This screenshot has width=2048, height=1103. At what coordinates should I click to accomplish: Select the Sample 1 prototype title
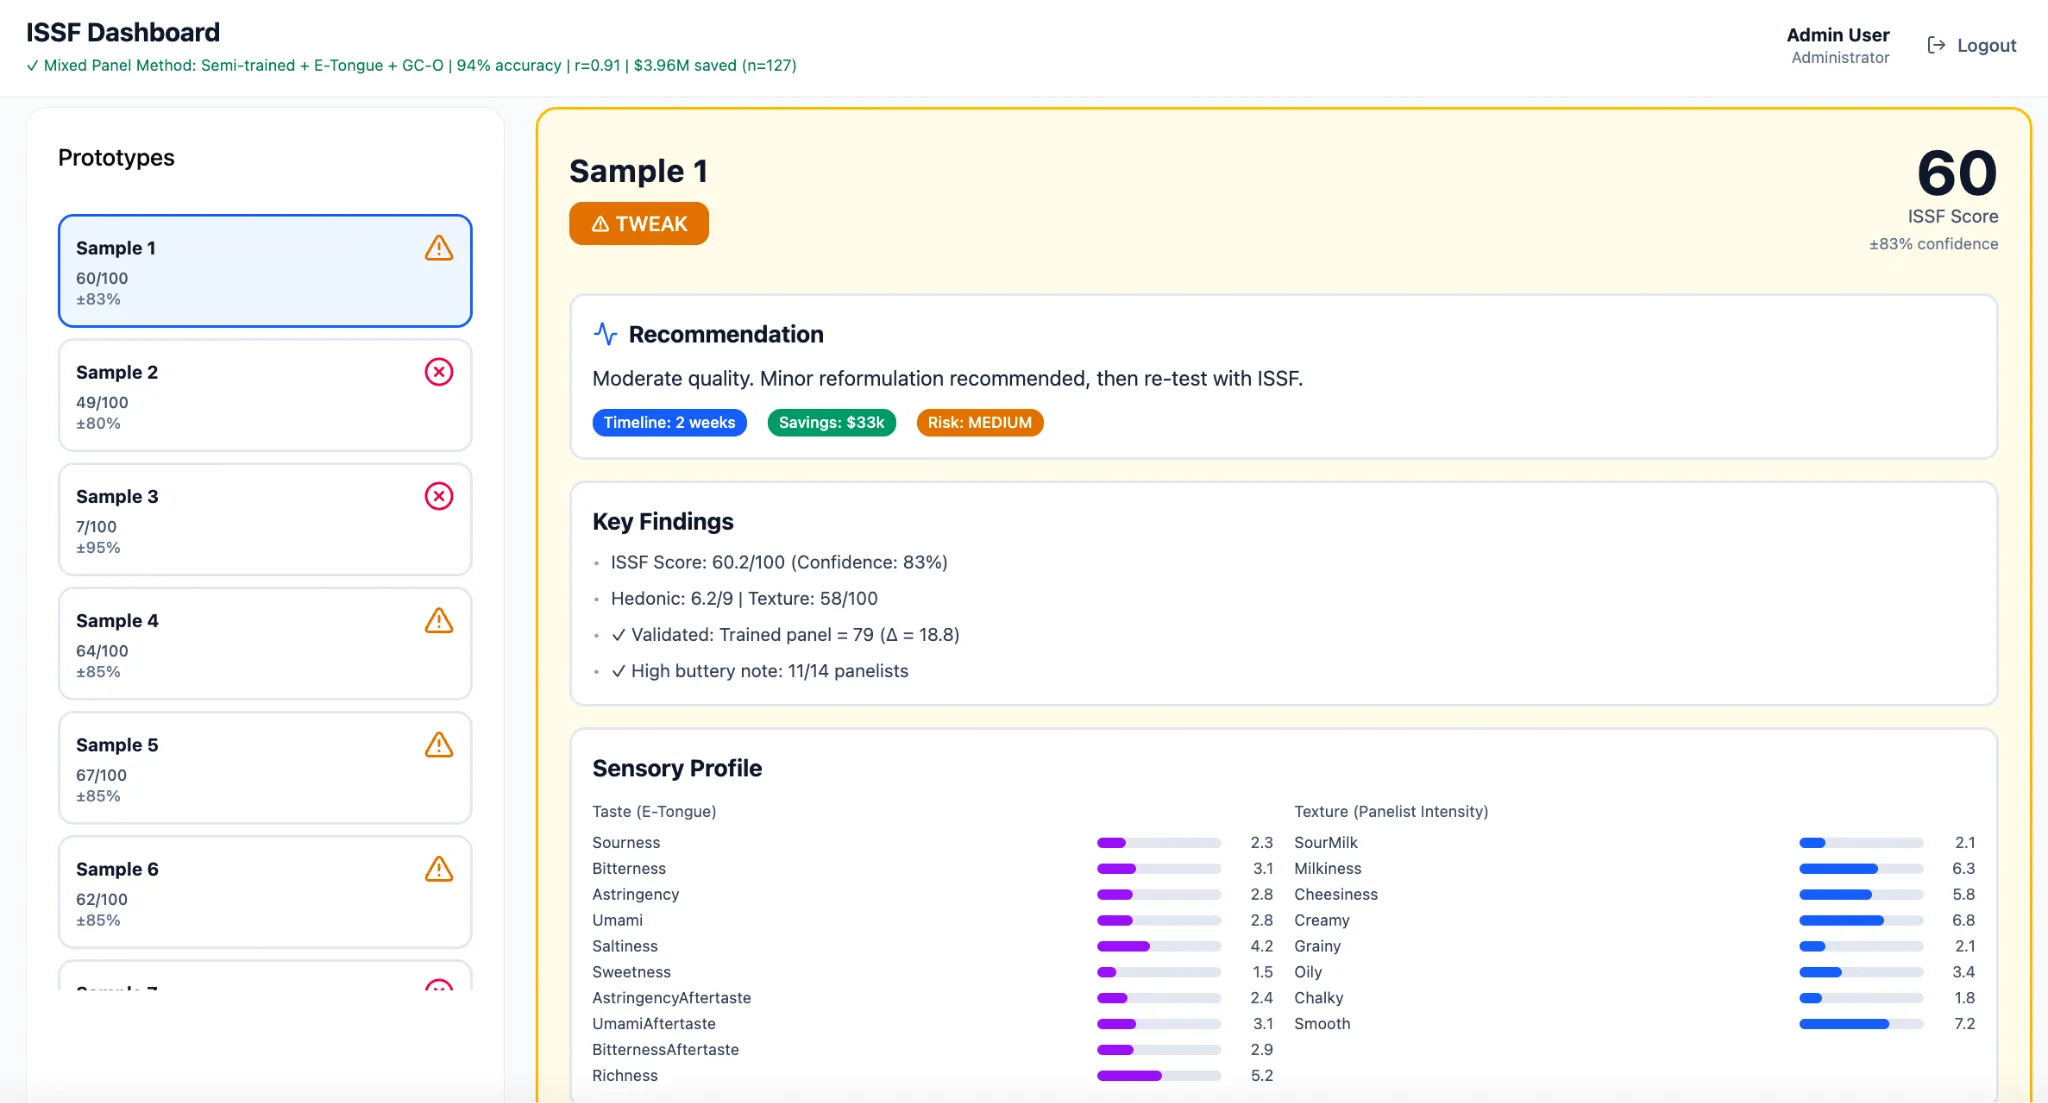116,248
